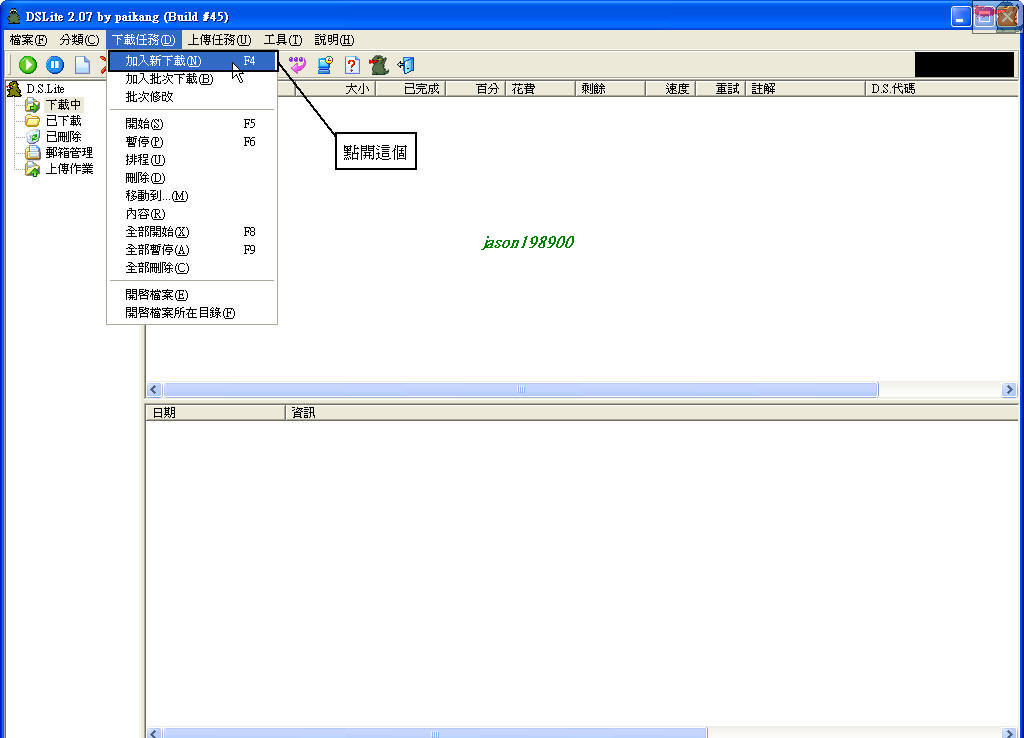The image size is (1024, 738).
Task: Click the 資訊 column header in log panel
Action: (651, 413)
